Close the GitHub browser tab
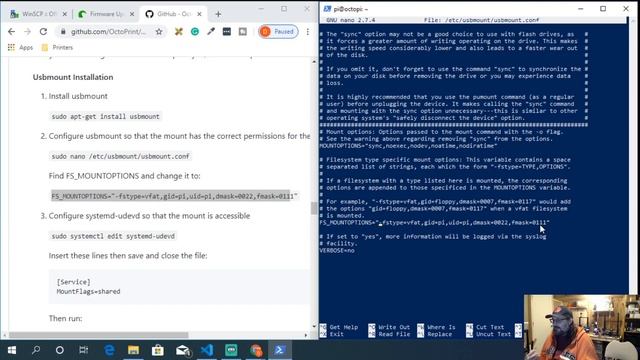This screenshot has height=360, width=640. 199,14
